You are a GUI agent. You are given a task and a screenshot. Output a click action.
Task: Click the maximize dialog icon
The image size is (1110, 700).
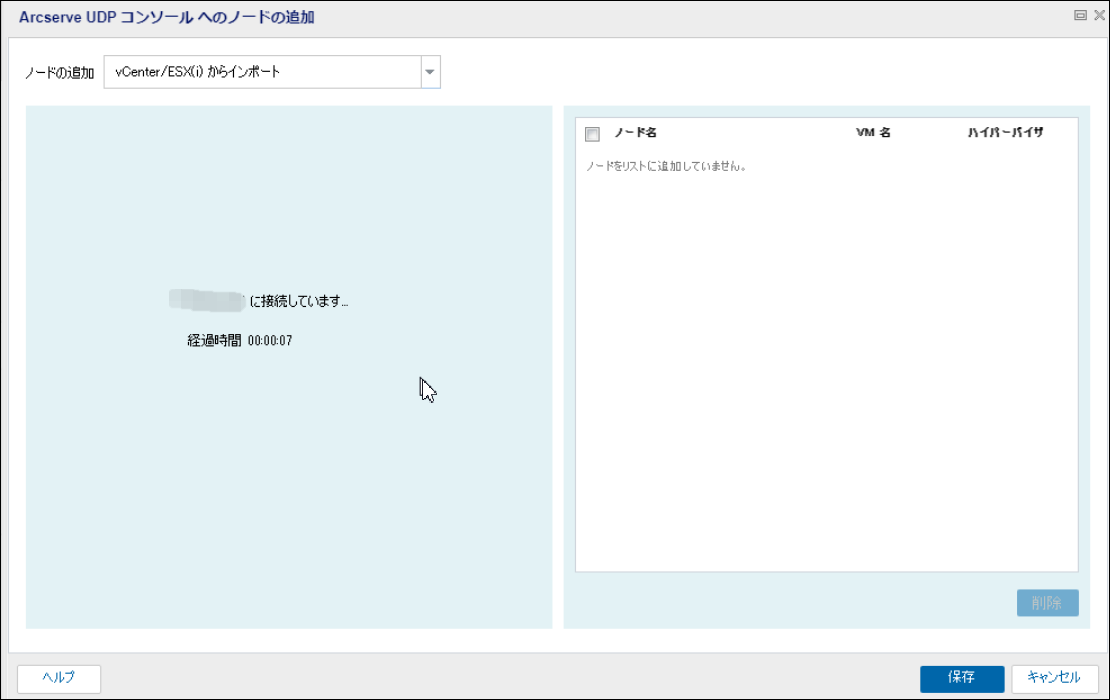1080,16
